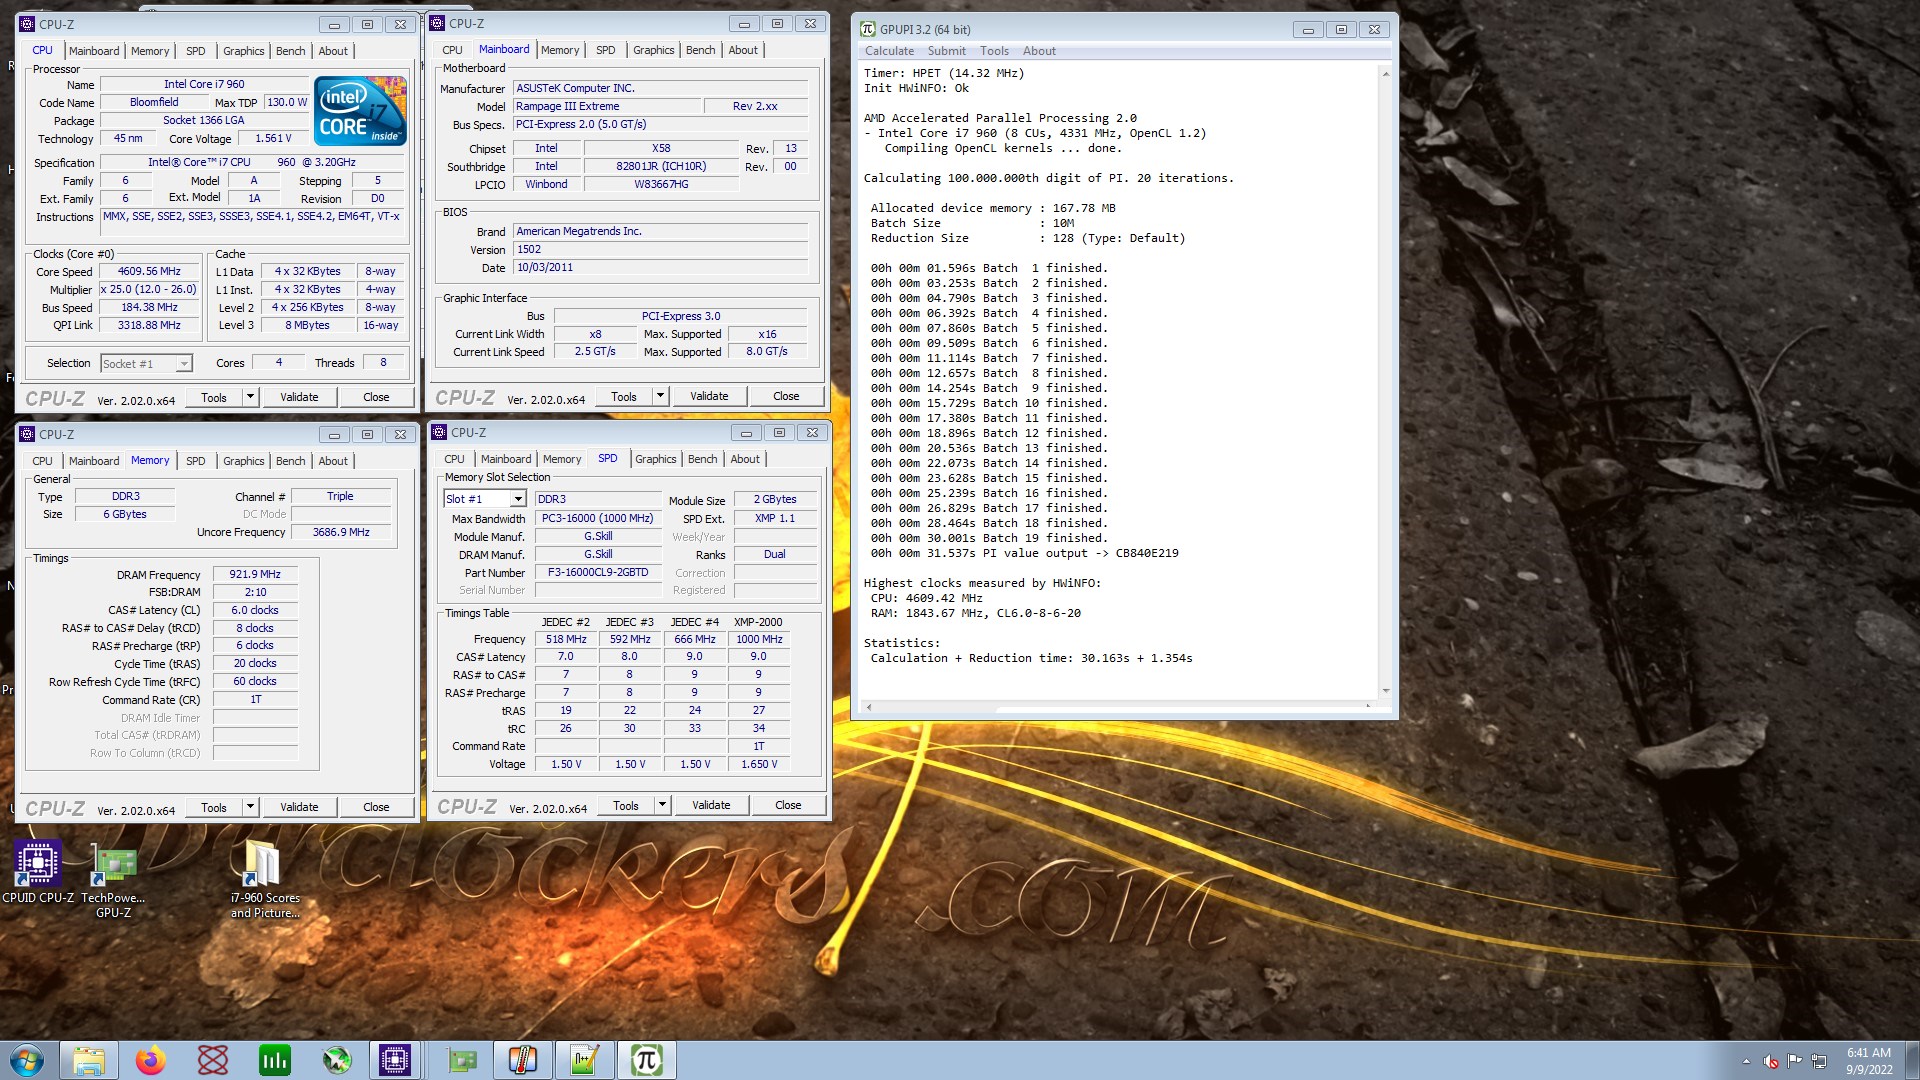Select CPU tab in Mainboard CPU-Z window
The height and width of the screenshot is (1080, 1920).
click(453, 50)
